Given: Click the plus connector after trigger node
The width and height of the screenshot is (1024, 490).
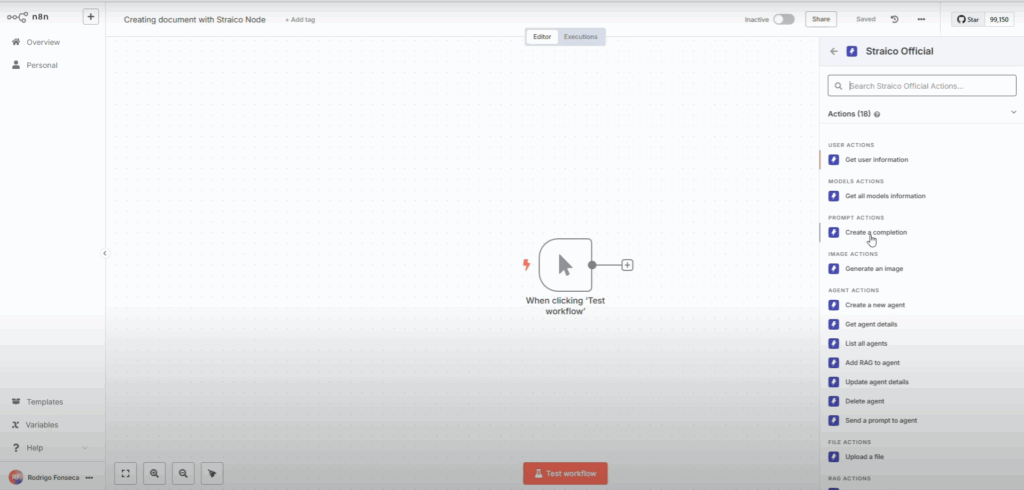Looking at the screenshot, I should coord(627,265).
